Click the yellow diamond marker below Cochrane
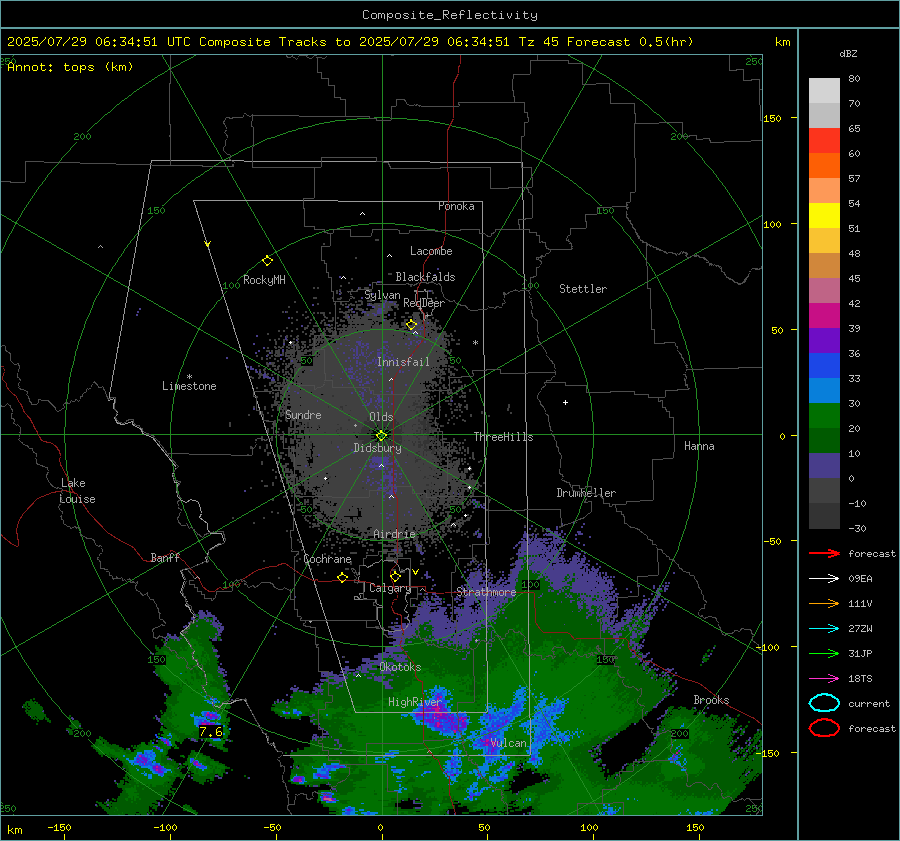The height and width of the screenshot is (841, 900). 343,577
